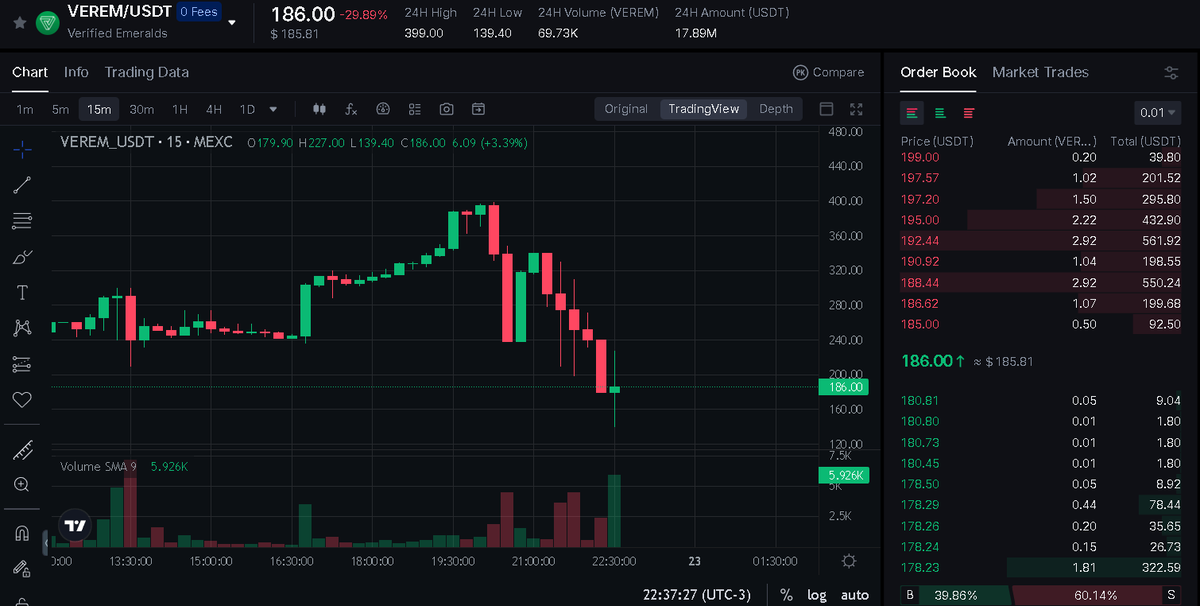Open the Fibonacci retracement tool
The width and height of the screenshot is (1200, 606).
(22, 221)
